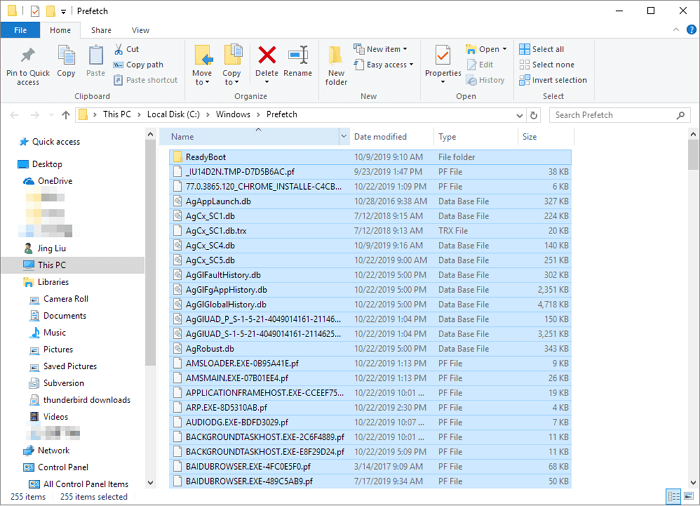
Task: Click This PC in address breadcrumb
Action: pyautogui.click(x=117, y=114)
